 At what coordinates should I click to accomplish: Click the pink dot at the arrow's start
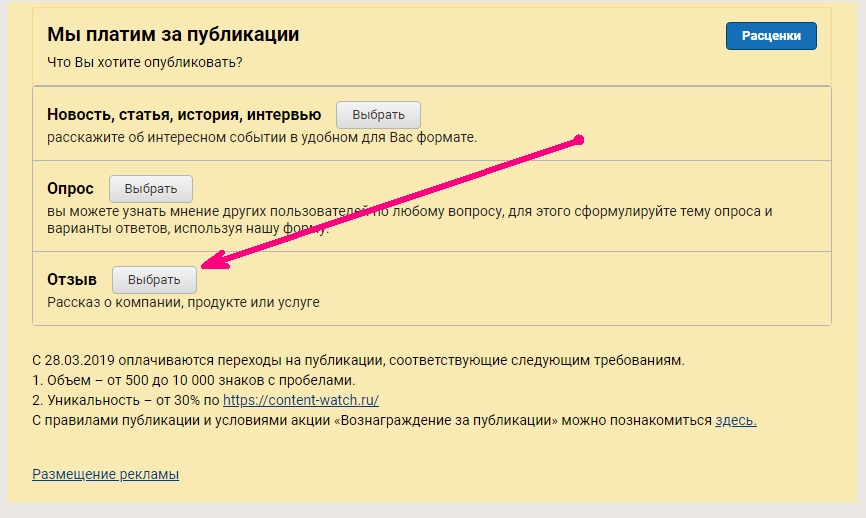click(580, 138)
